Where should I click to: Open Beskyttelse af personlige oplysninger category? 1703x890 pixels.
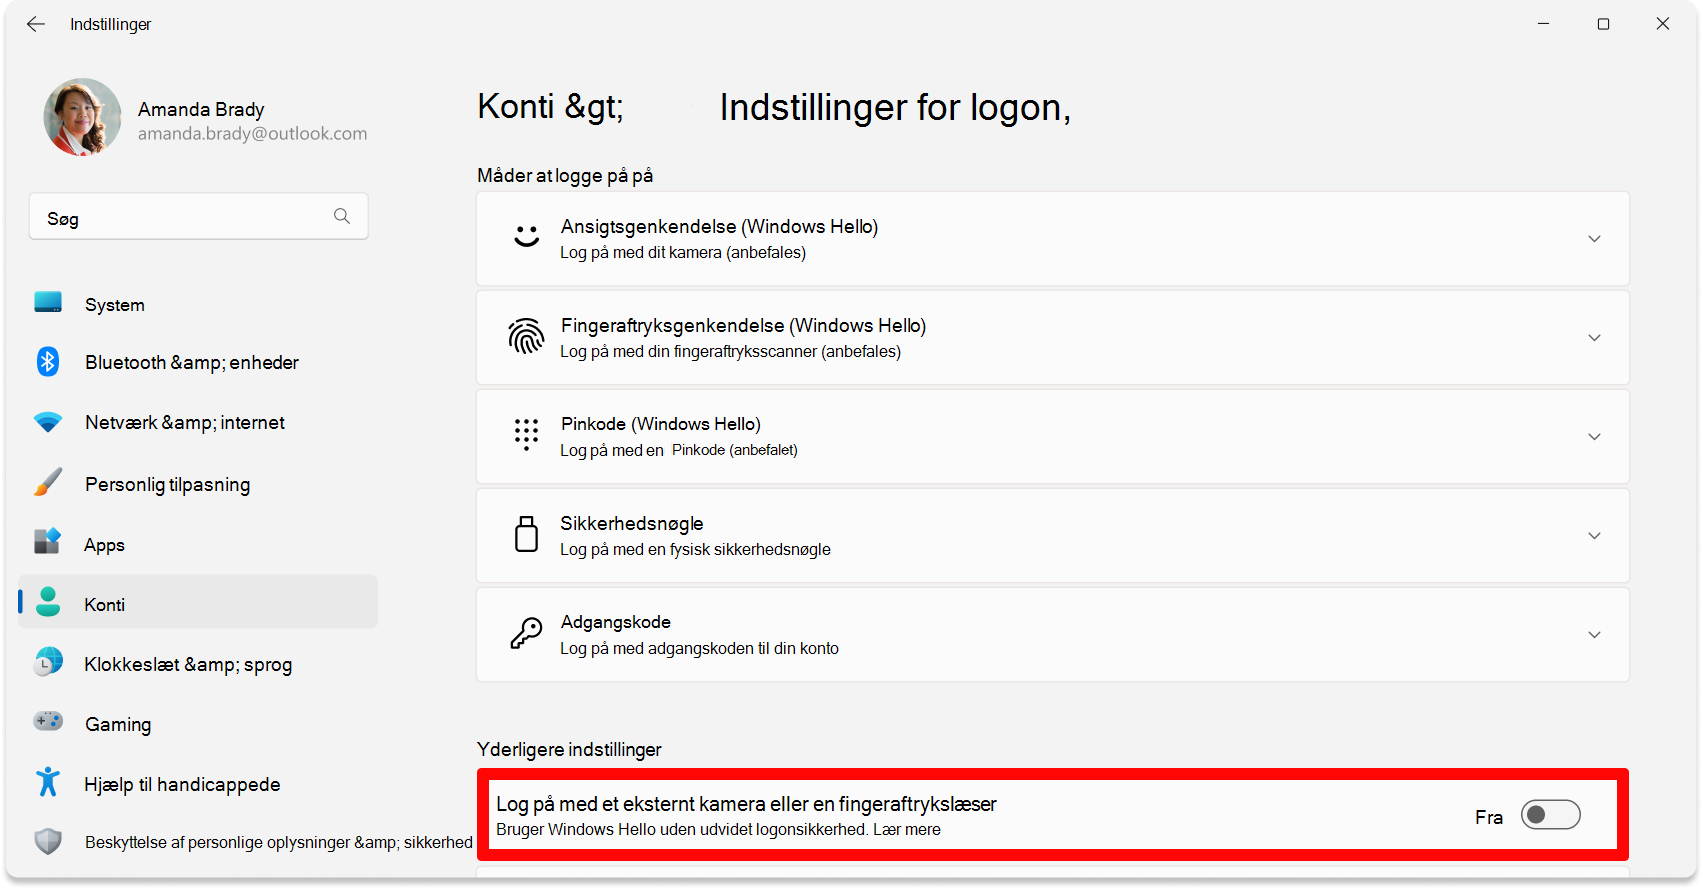tap(278, 842)
